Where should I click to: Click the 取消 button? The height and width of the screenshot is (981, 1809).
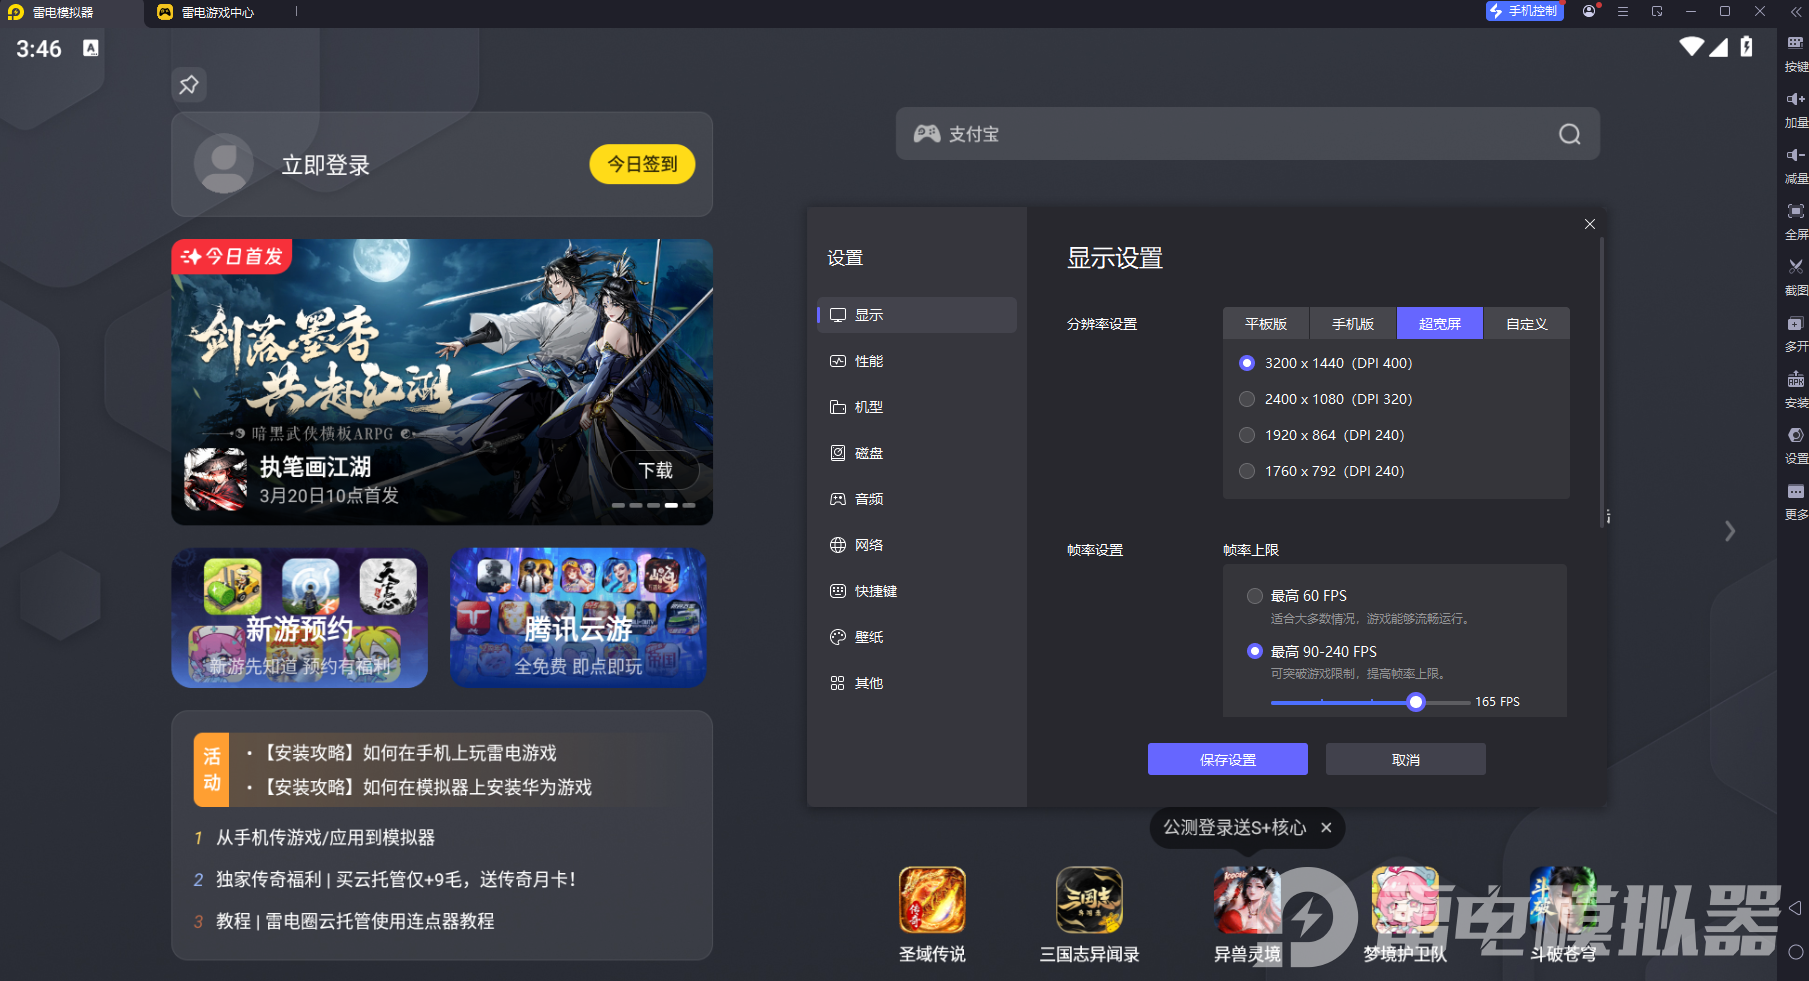[1406, 759]
